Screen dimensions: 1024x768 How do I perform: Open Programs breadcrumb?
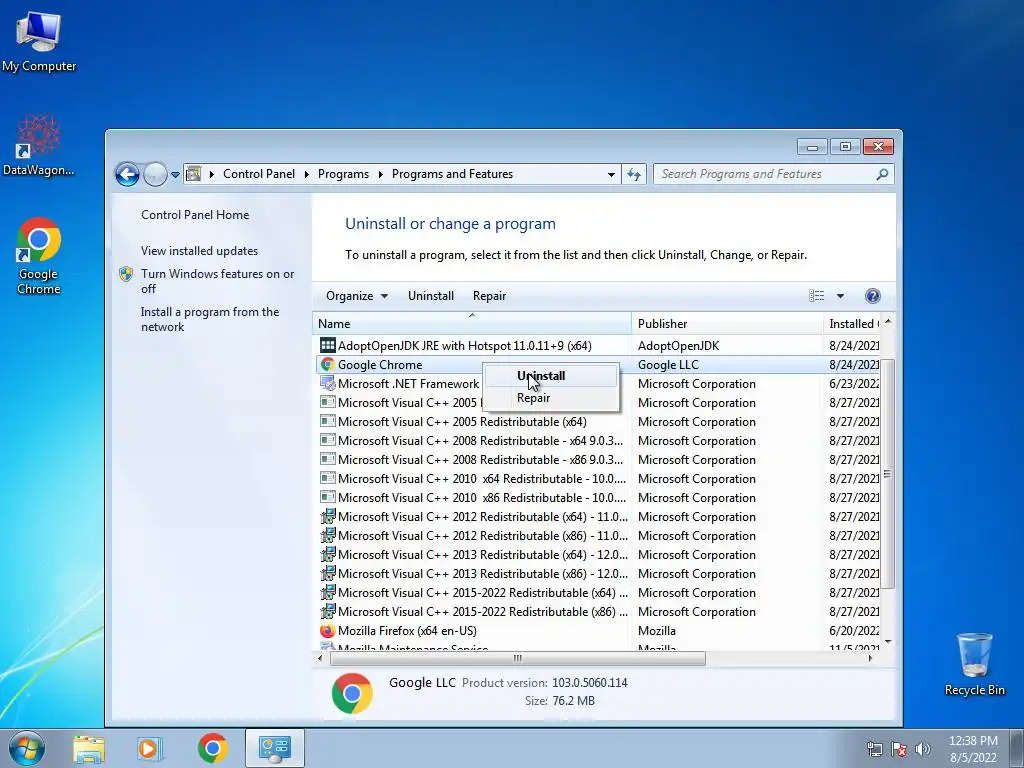(x=343, y=174)
